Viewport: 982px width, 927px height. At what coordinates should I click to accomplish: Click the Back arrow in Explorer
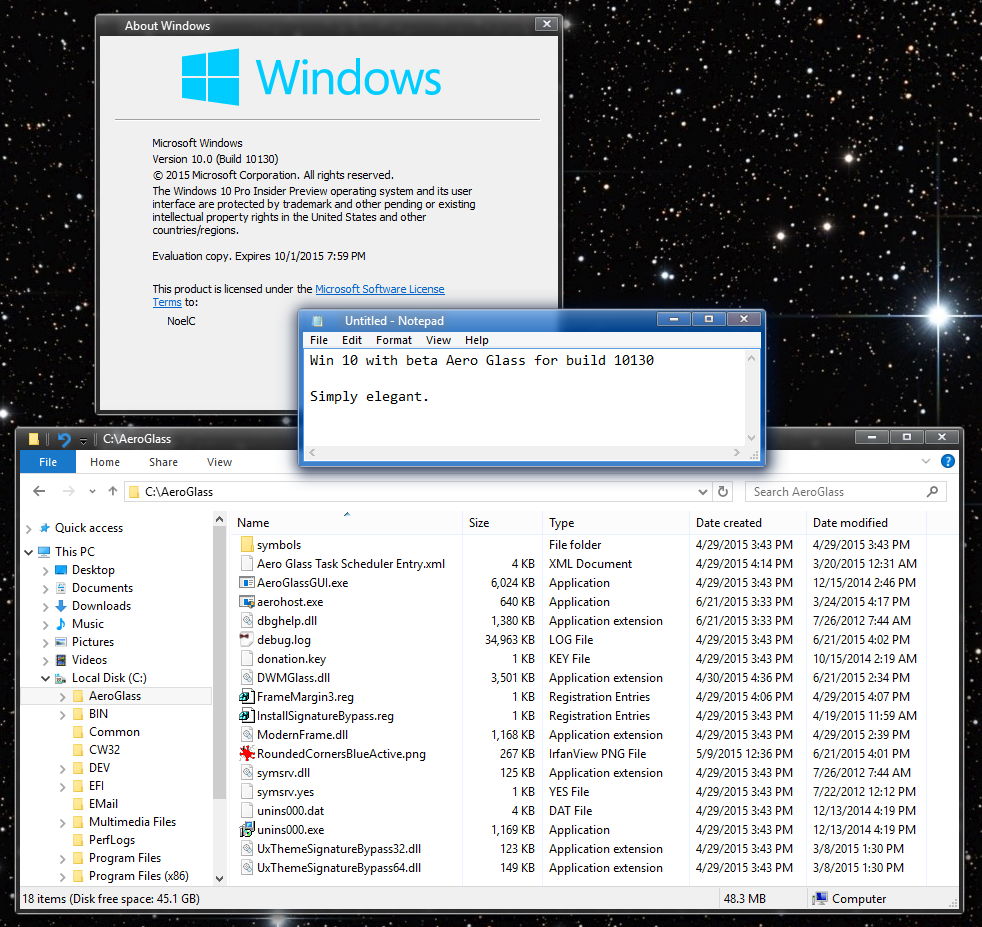pos(39,491)
